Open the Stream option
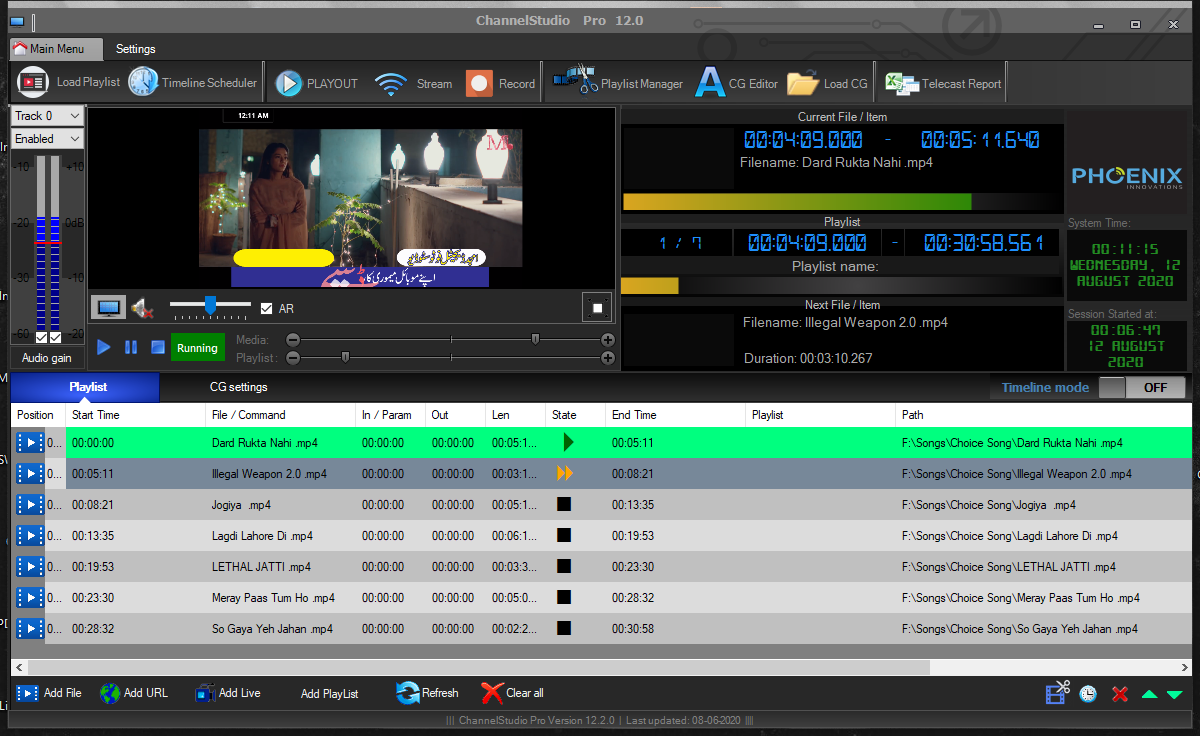 coord(414,84)
